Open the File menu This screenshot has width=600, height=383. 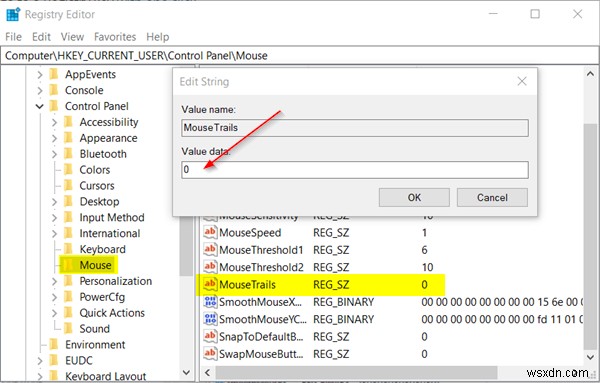point(13,37)
